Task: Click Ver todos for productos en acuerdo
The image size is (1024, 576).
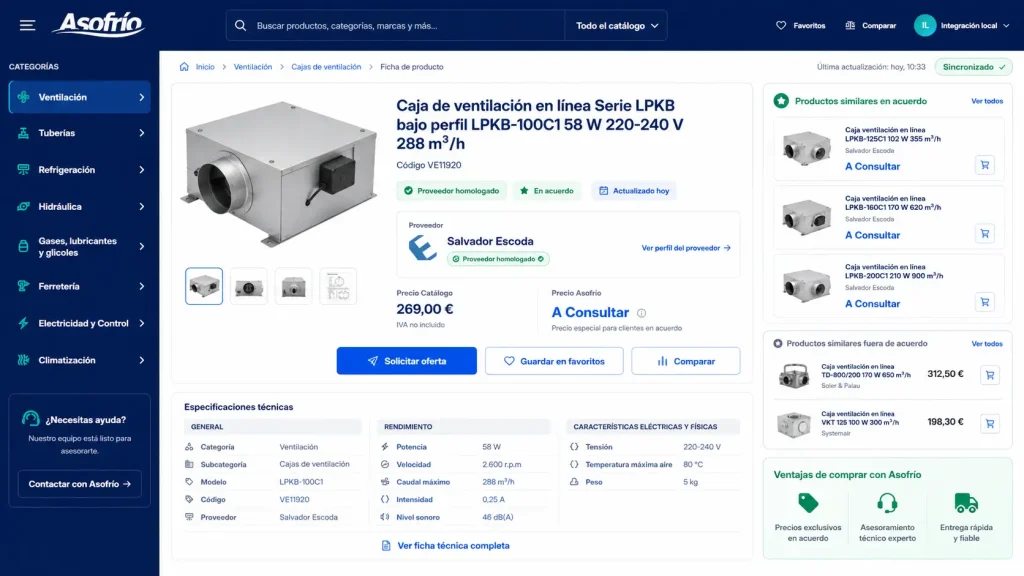Action: [x=987, y=101]
